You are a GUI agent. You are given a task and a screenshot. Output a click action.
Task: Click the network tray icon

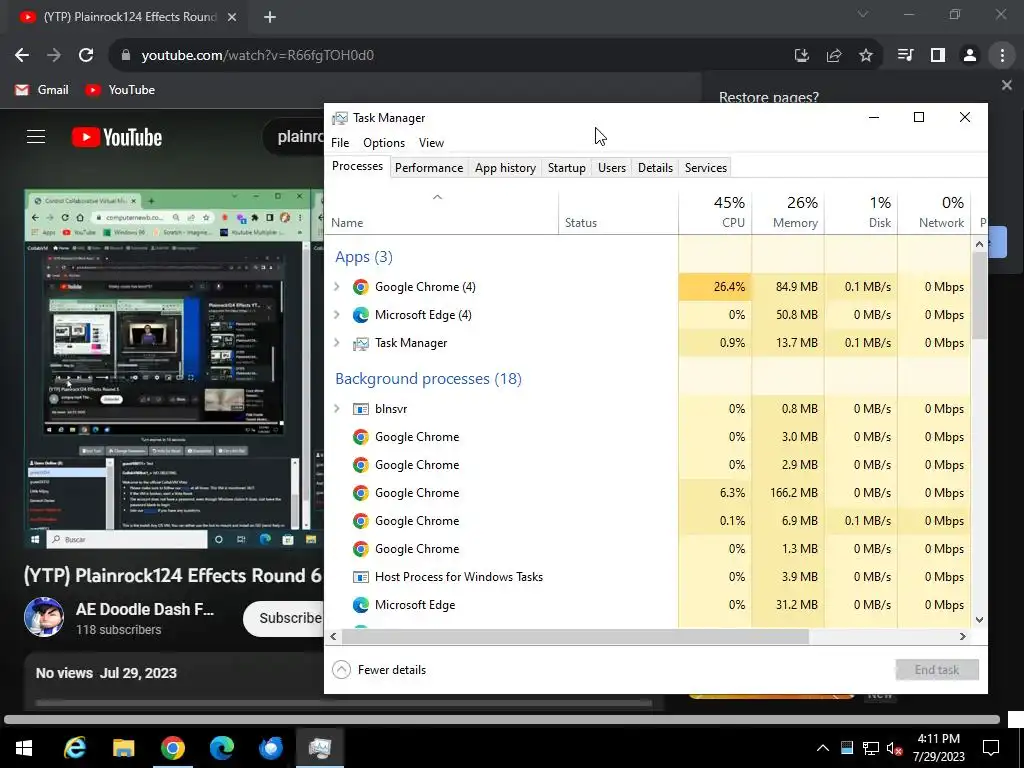[x=871, y=748]
